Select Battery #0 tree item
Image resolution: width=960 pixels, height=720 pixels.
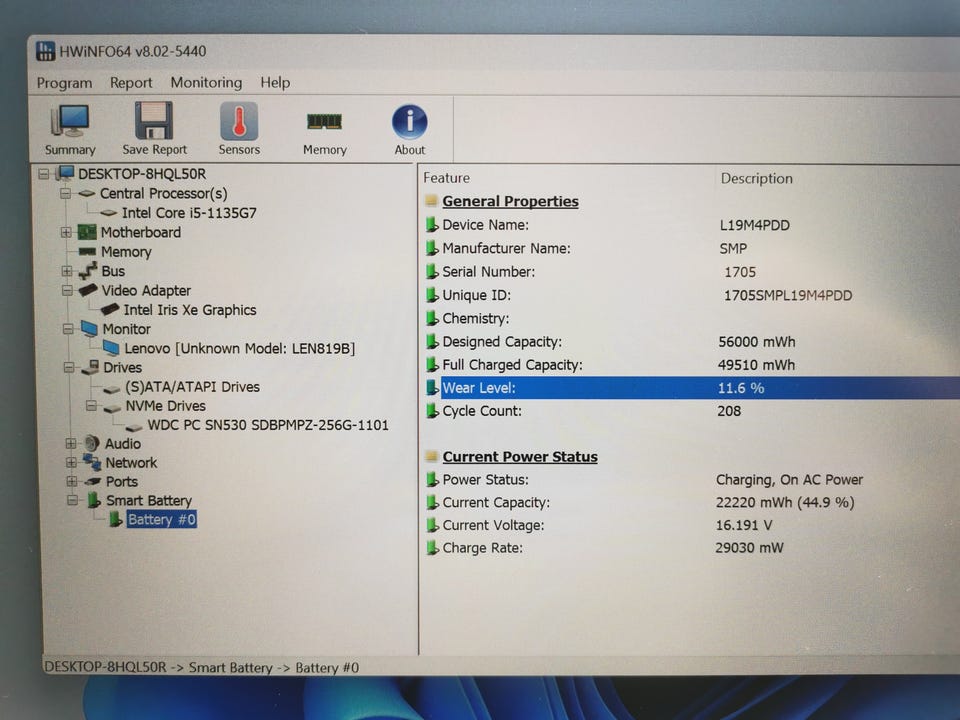coord(162,519)
